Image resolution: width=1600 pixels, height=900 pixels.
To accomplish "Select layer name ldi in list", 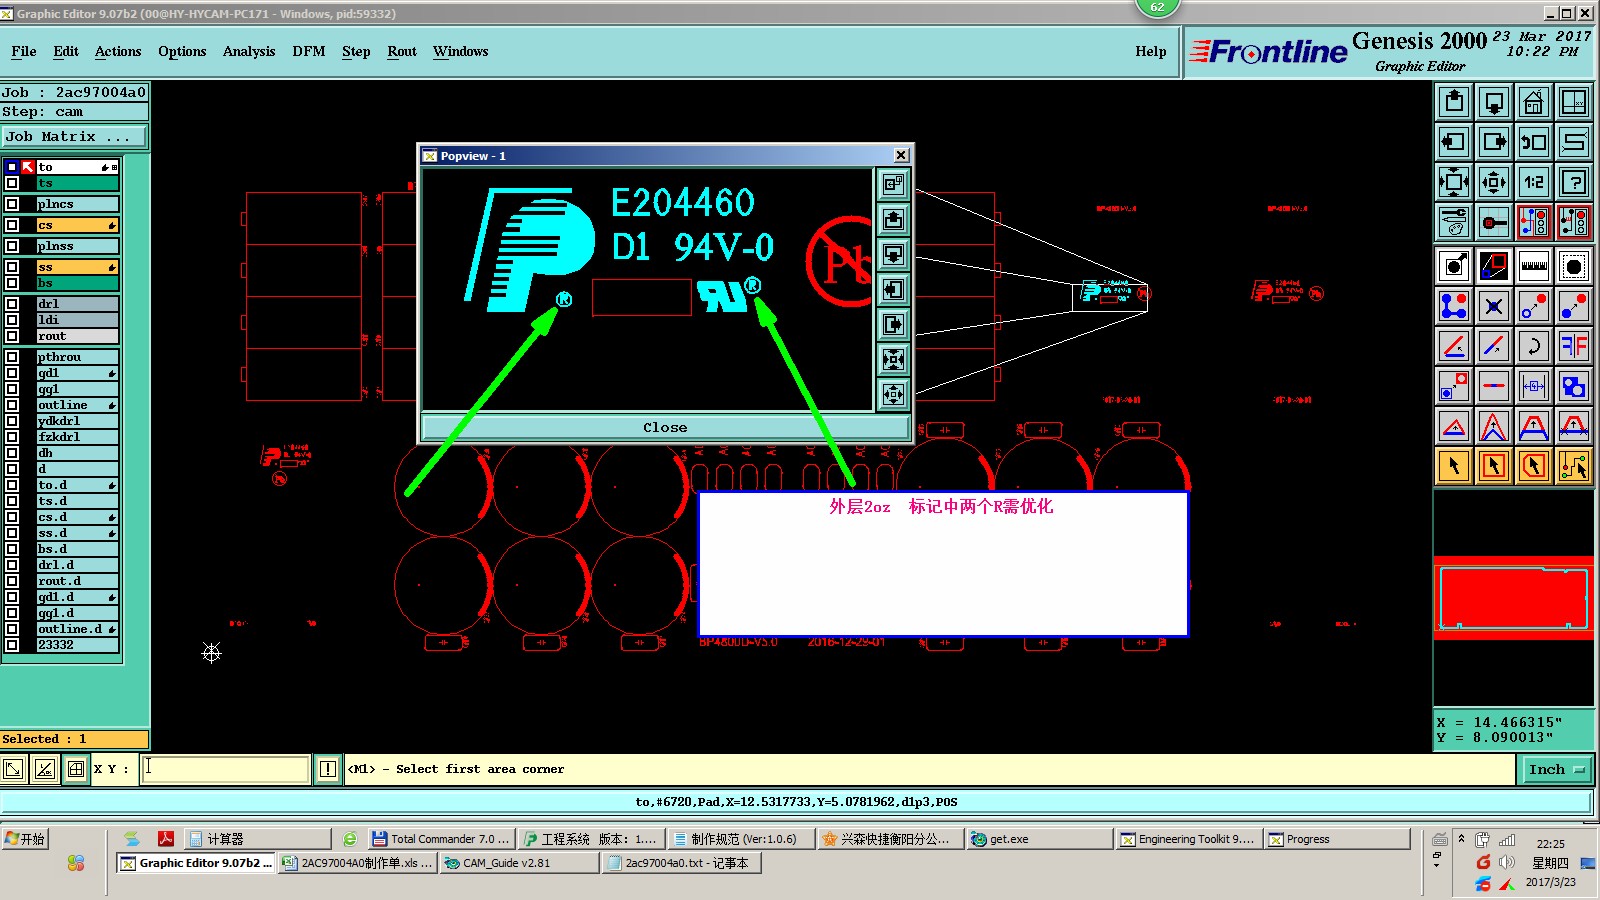I will coord(77,320).
